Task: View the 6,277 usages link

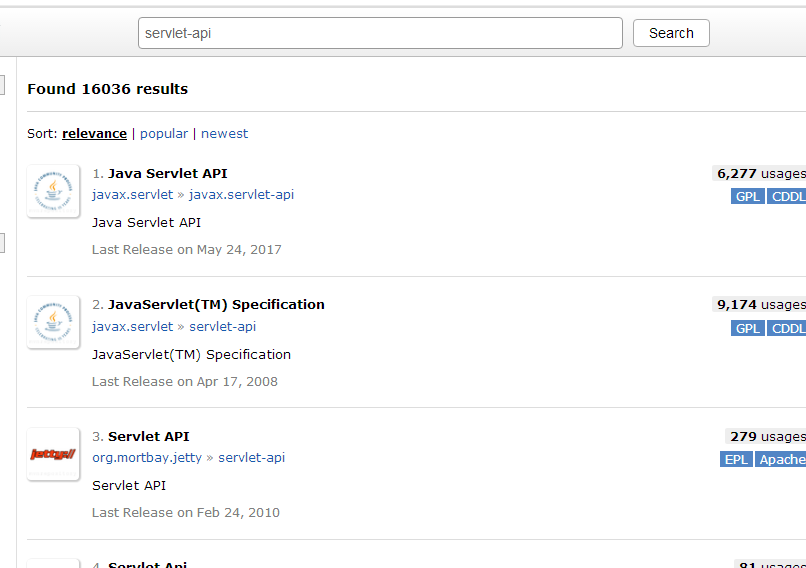Action: (x=760, y=174)
